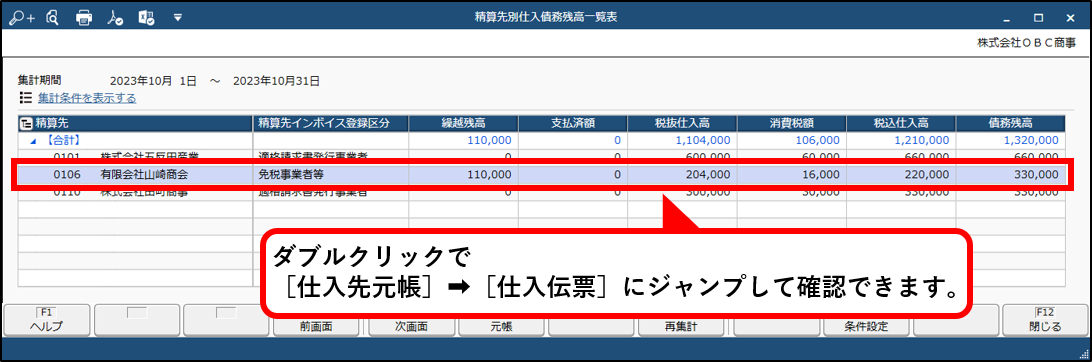The width and height of the screenshot is (1092, 362).
Task: Click the zoom in magnifier icon
Action: point(22,18)
